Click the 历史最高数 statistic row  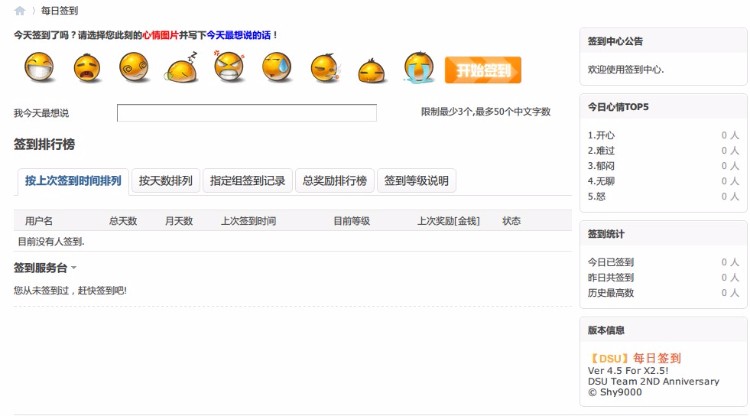point(663,293)
